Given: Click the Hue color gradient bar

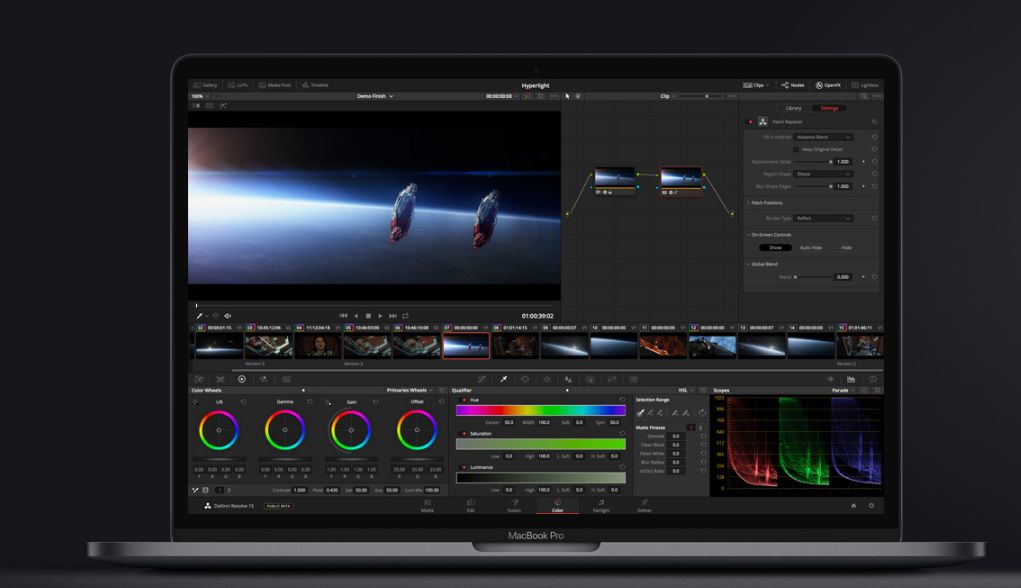Looking at the screenshot, I should (x=540, y=410).
